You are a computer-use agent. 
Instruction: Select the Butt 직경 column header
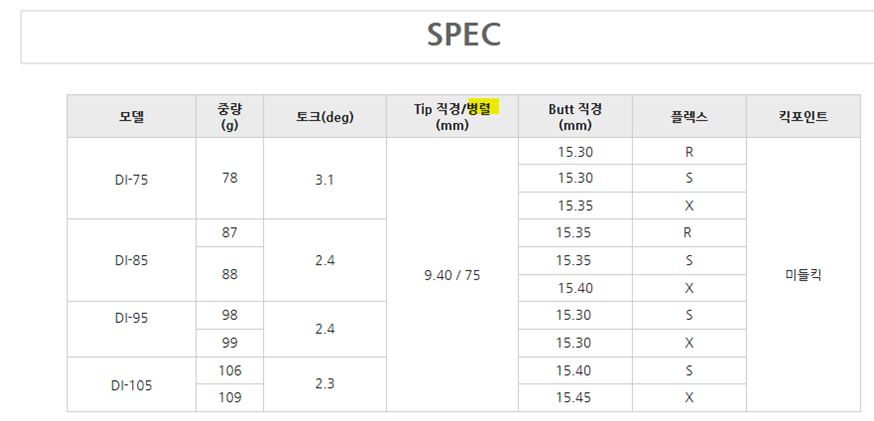pyautogui.click(x=575, y=116)
